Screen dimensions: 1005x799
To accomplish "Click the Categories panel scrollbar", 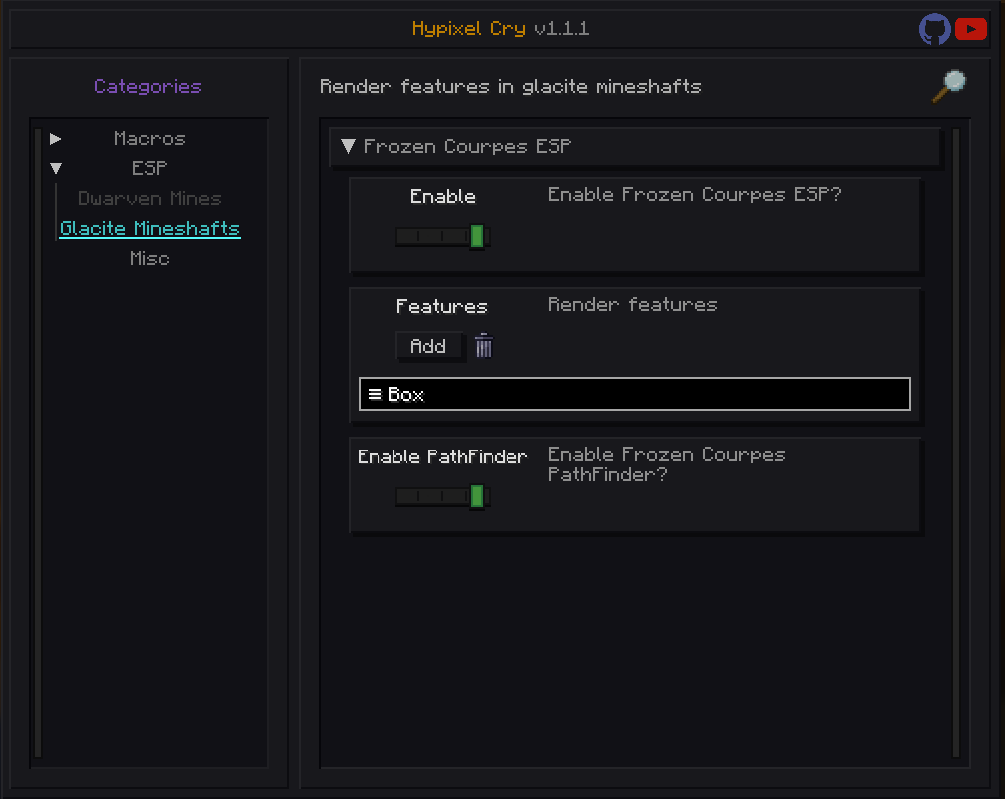I will click(38, 440).
